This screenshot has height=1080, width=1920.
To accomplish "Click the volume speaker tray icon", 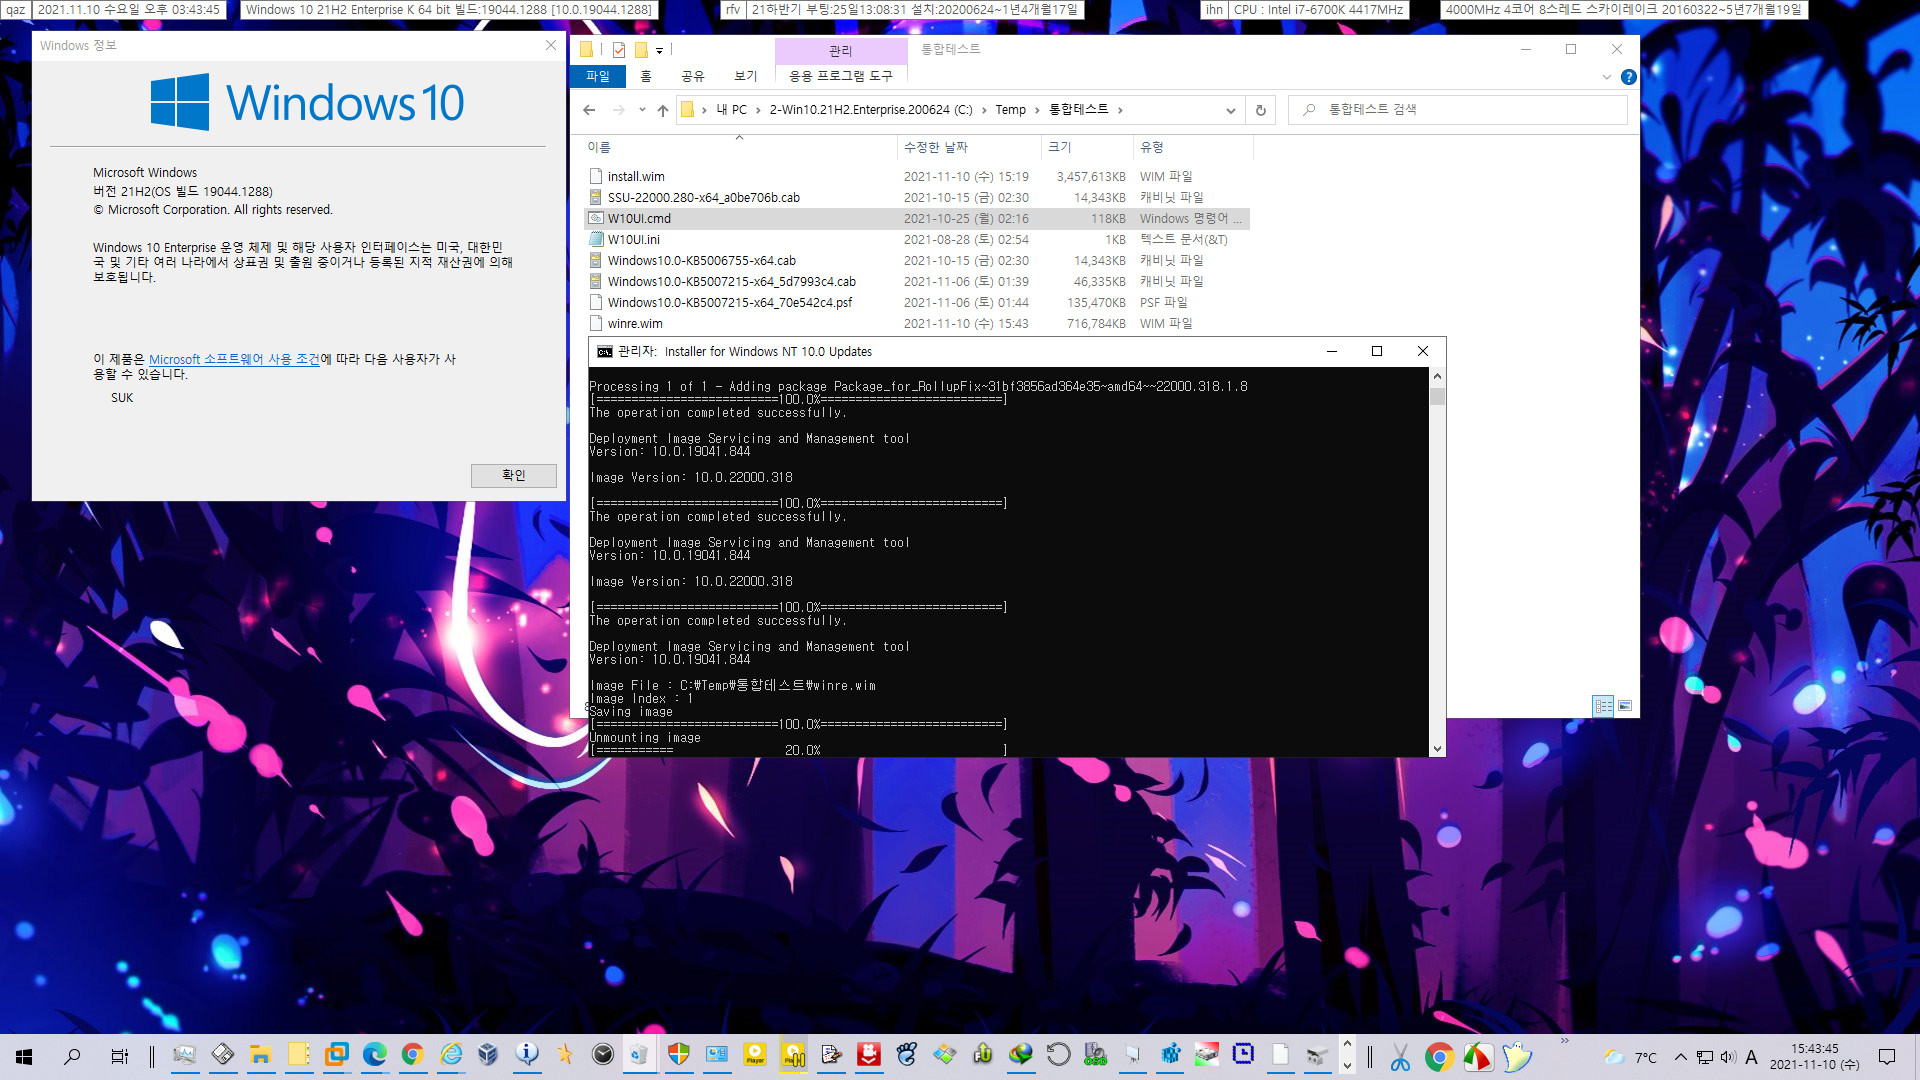I will click(1728, 1057).
